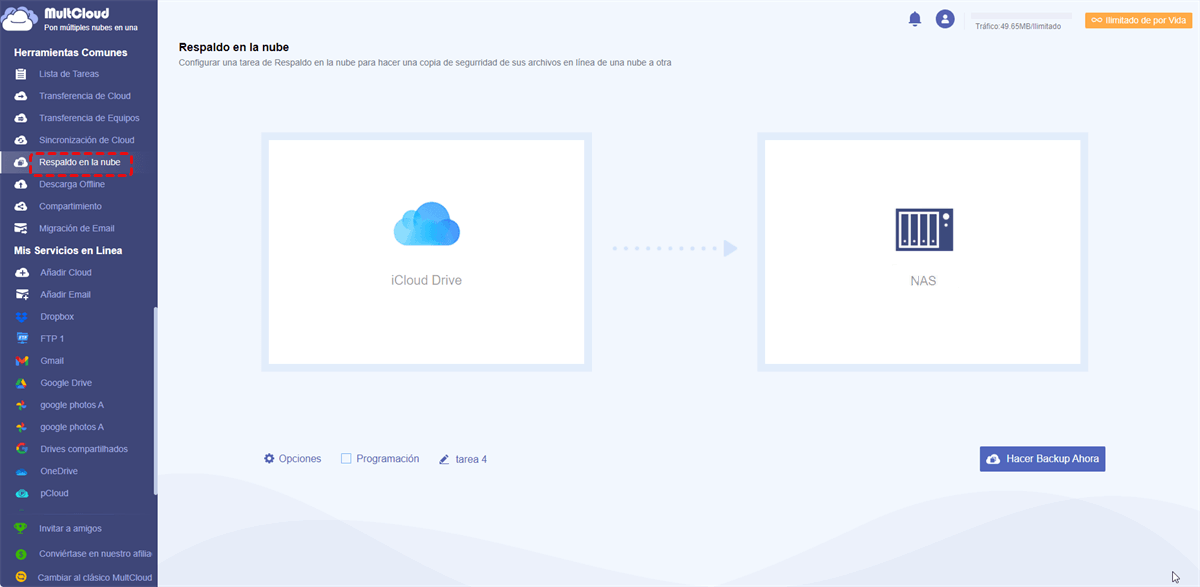Viewport: 1200px width, 587px height.
Task: Open Transferencia de Equipos
Action: pos(89,118)
